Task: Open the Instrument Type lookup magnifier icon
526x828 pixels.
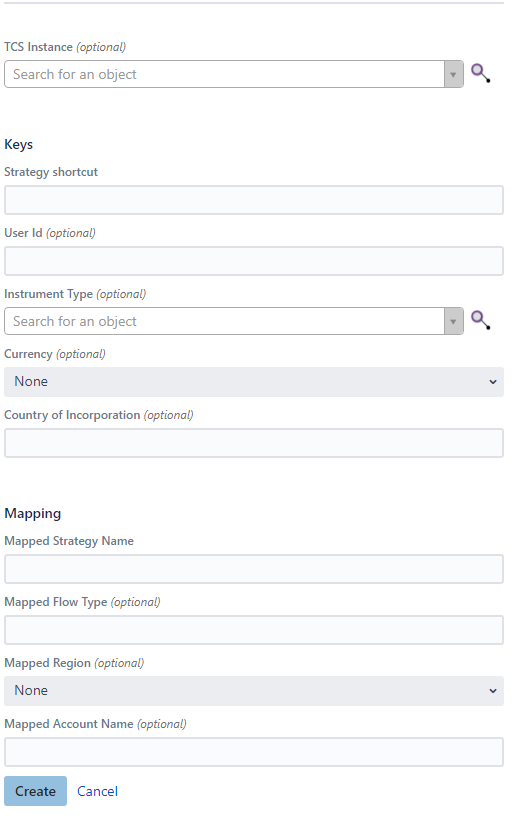Action: (481, 321)
